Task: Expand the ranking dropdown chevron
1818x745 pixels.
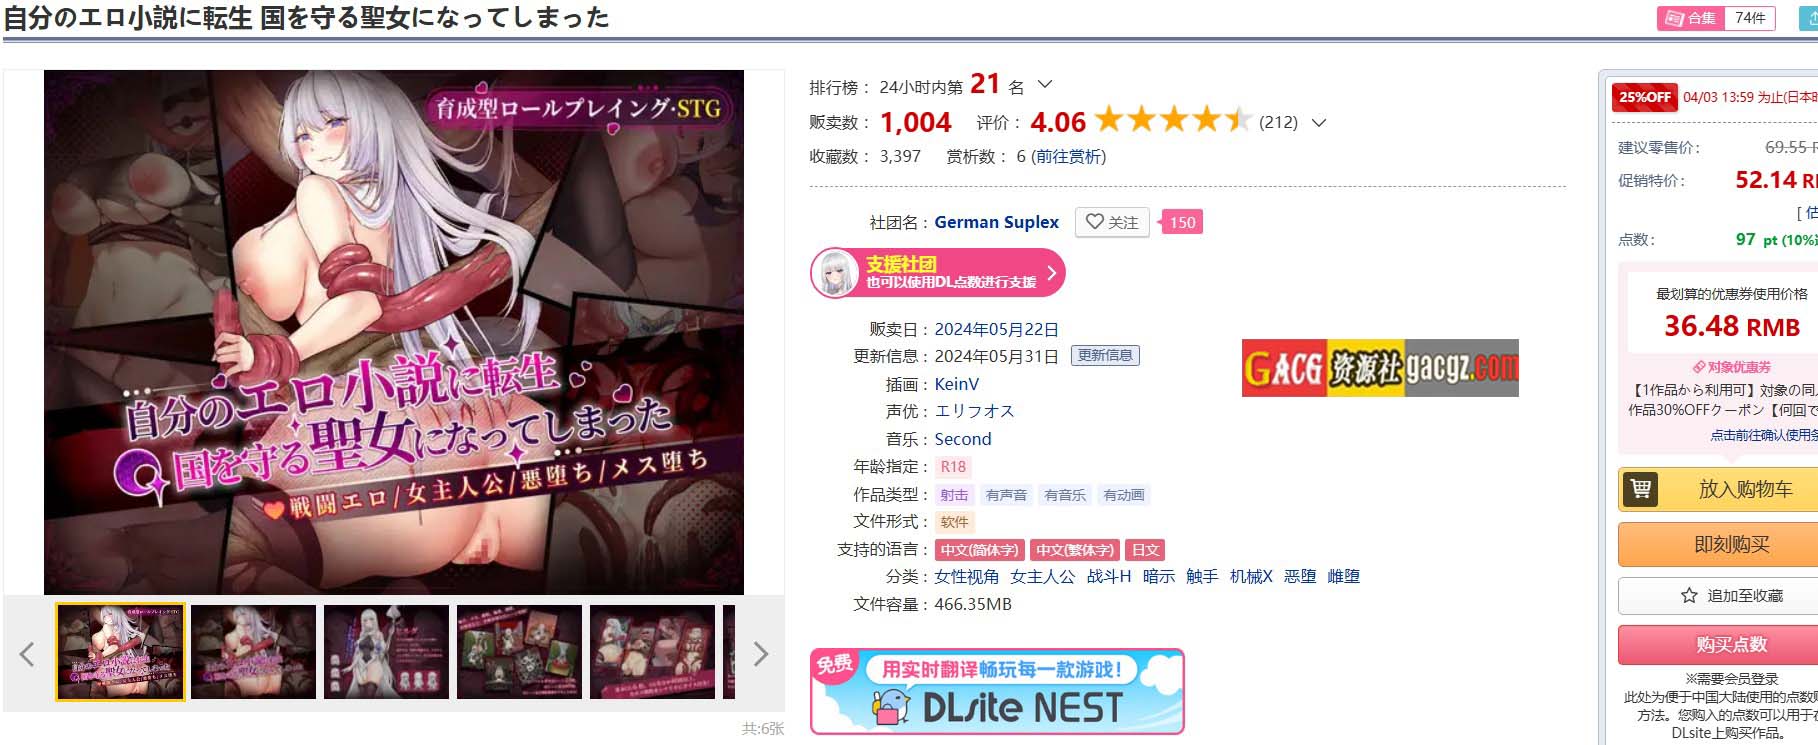Action: (x=1045, y=85)
